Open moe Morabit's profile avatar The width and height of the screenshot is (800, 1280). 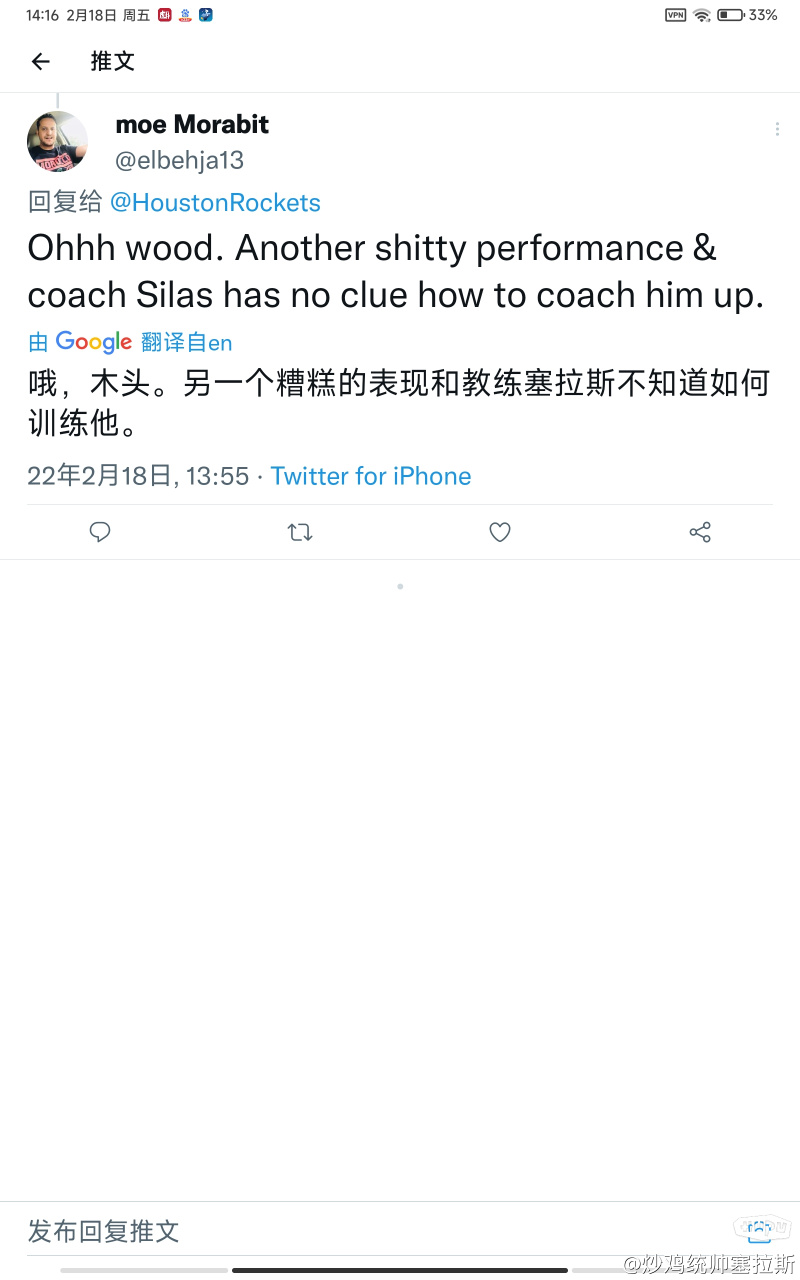(57, 141)
